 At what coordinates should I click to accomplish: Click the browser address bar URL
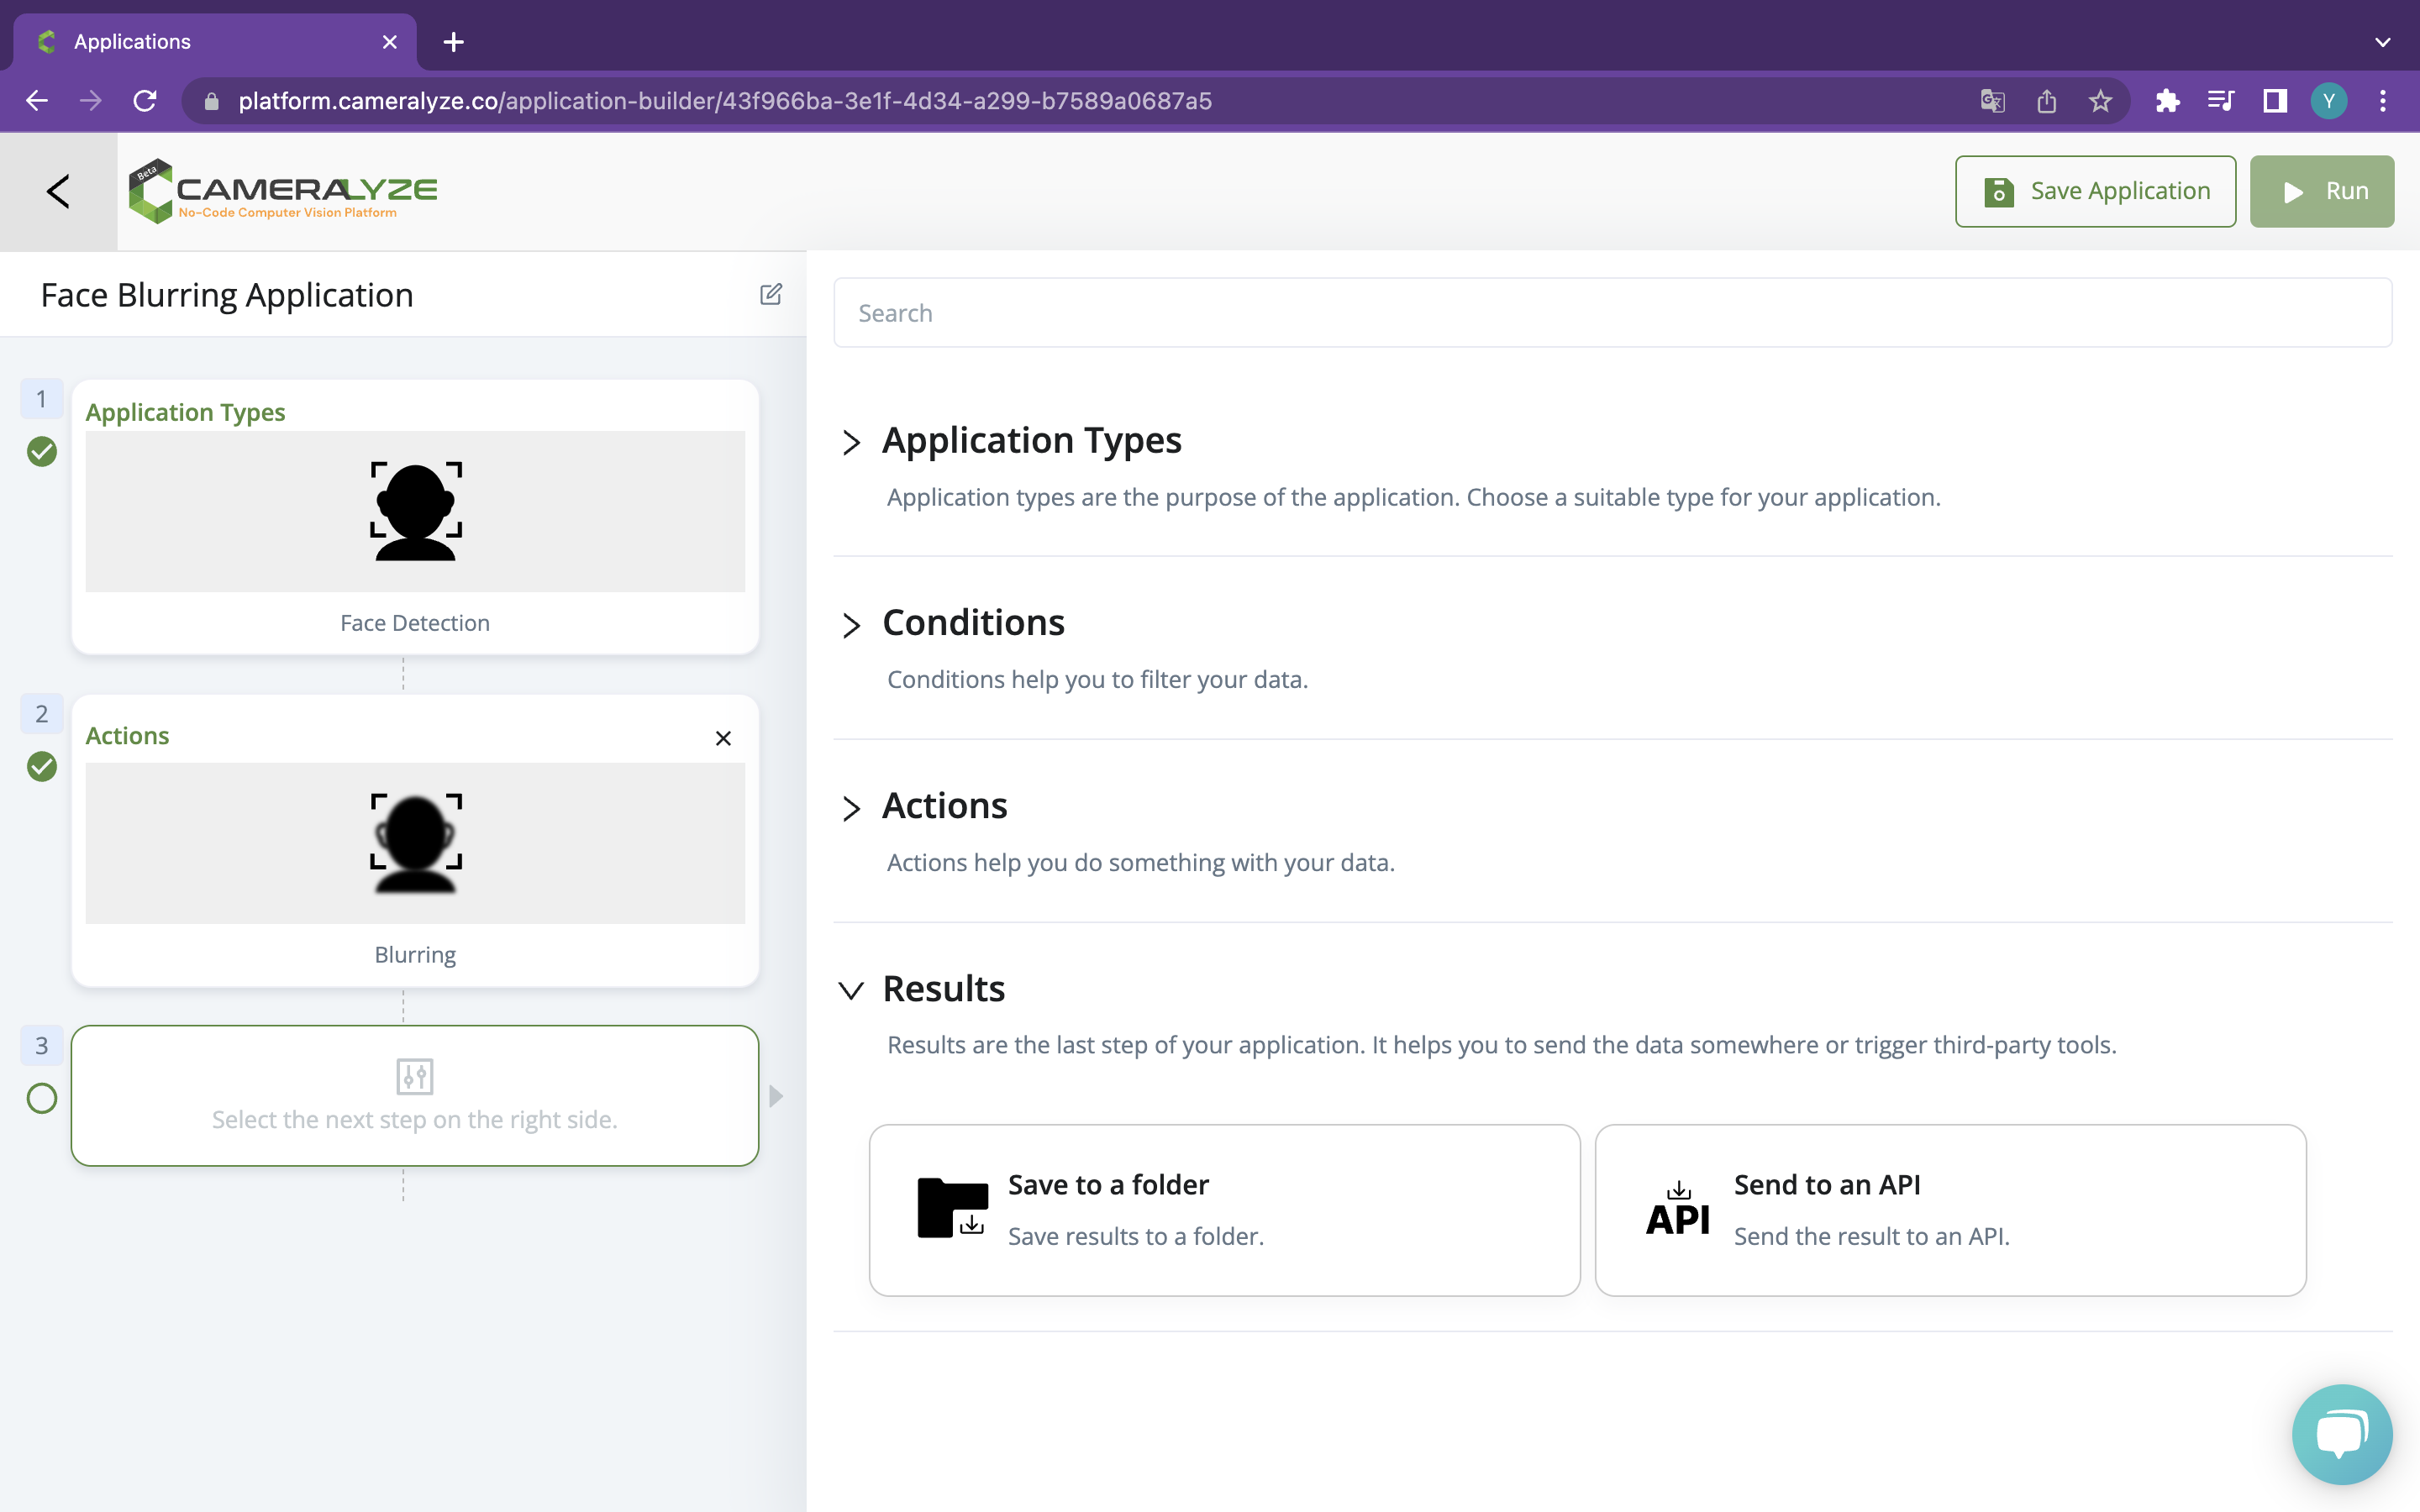tap(725, 101)
